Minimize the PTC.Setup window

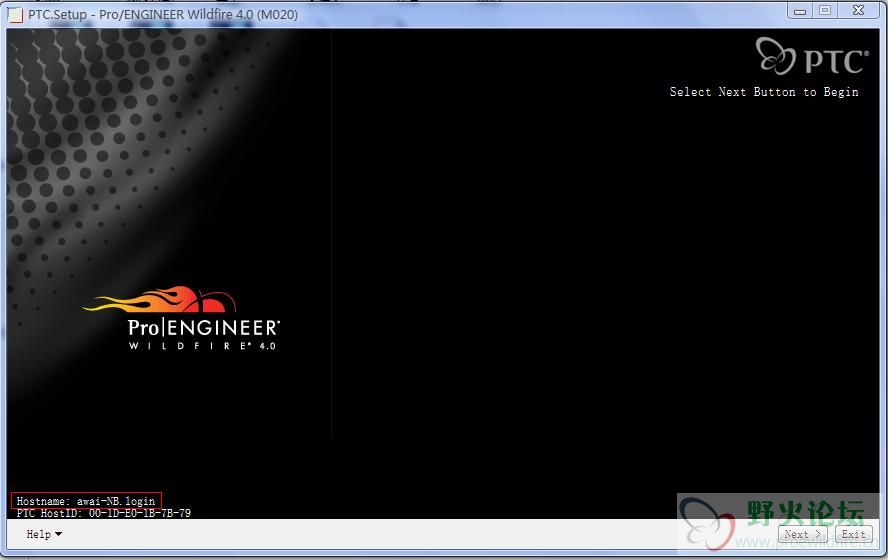point(800,11)
